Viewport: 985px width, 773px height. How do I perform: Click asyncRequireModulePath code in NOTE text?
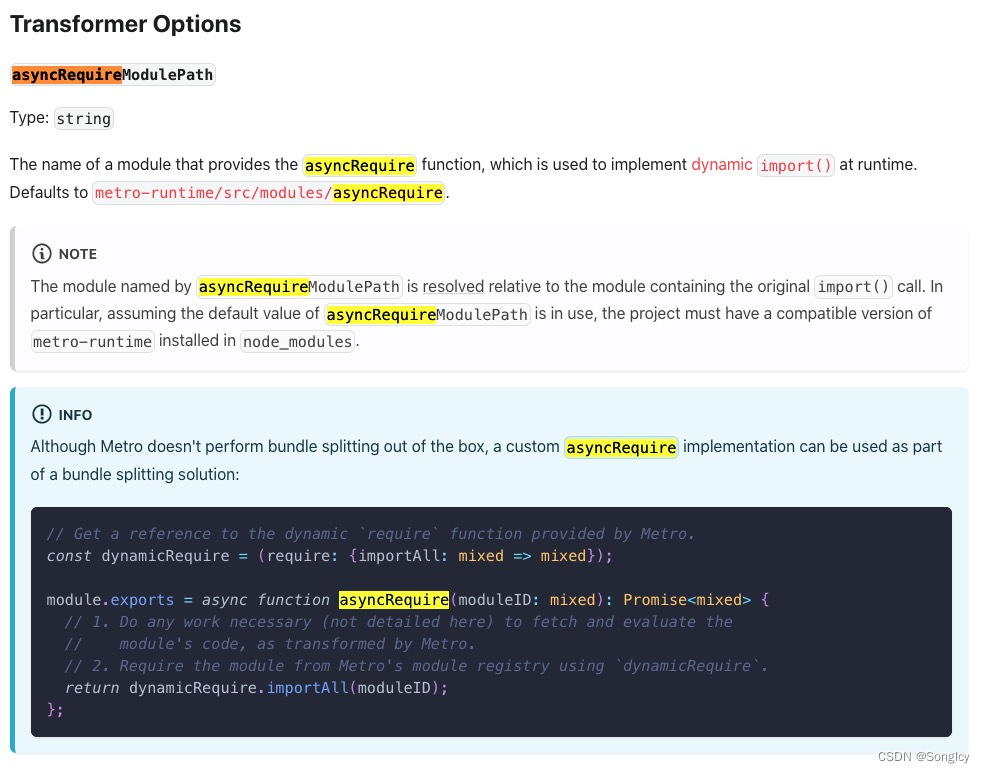click(x=298, y=286)
